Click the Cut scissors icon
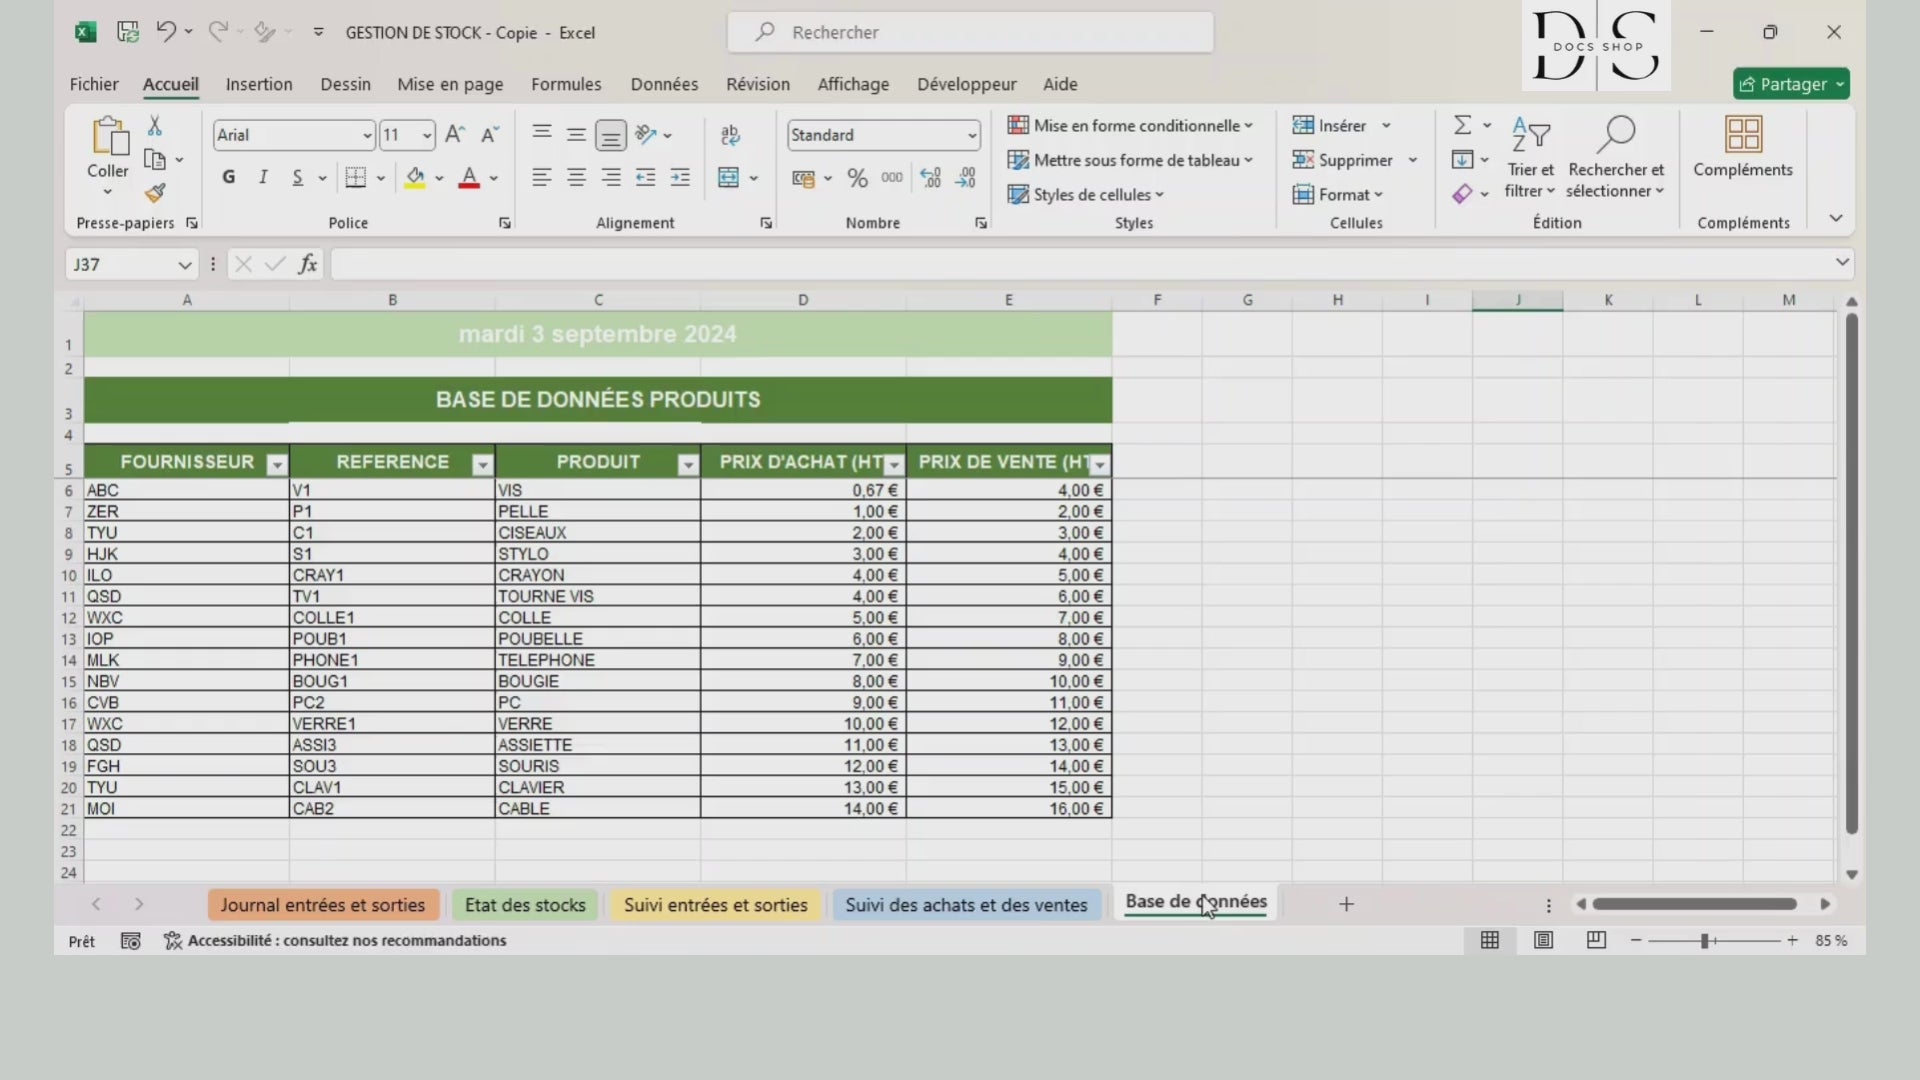Screen dimensions: 1920x1080 (x=154, y=126)
